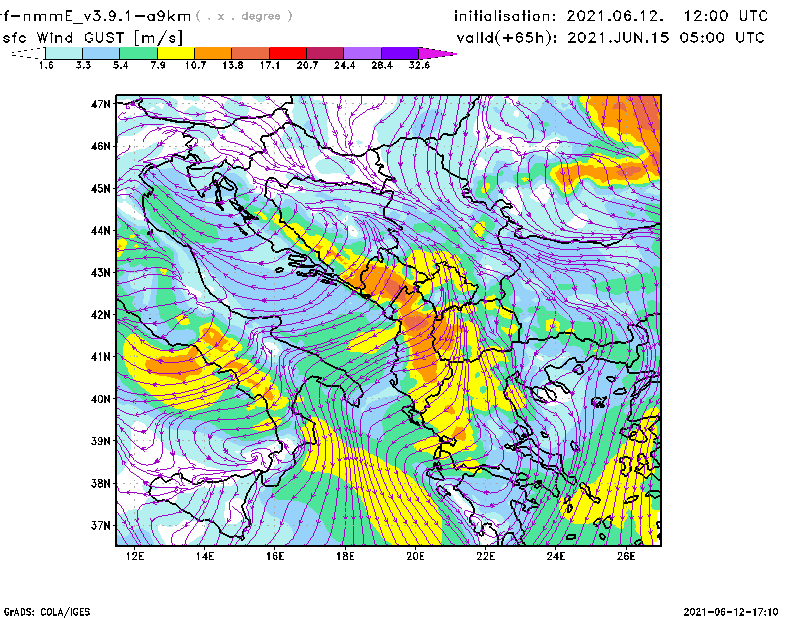Image resolution: width=800 pixels, height=618 pixels.
Task: Click the dashed white arrow at the colorbar start
Action: click(x=28, y=53)
